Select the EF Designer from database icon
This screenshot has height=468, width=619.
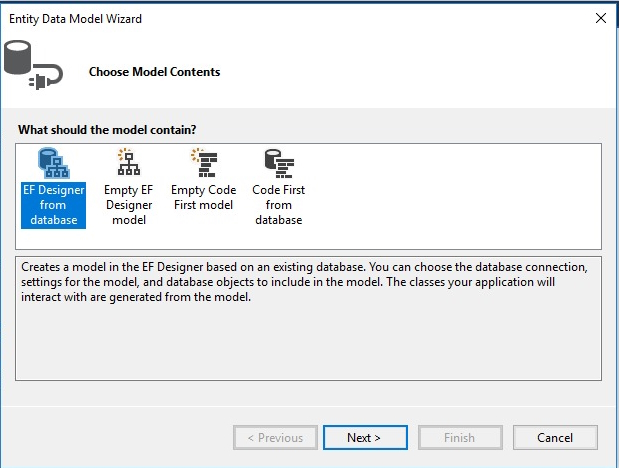coord(53,163)
